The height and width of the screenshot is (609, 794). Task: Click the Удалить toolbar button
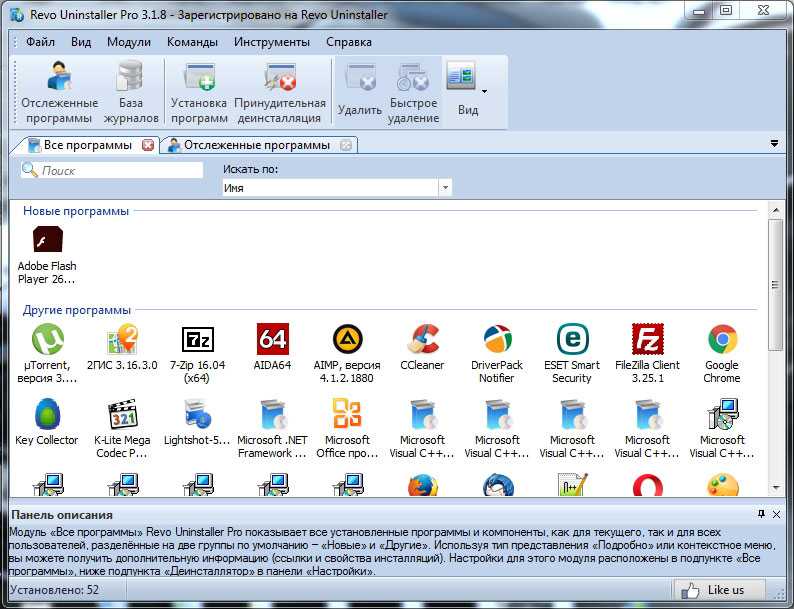click(x=360, y=92)
